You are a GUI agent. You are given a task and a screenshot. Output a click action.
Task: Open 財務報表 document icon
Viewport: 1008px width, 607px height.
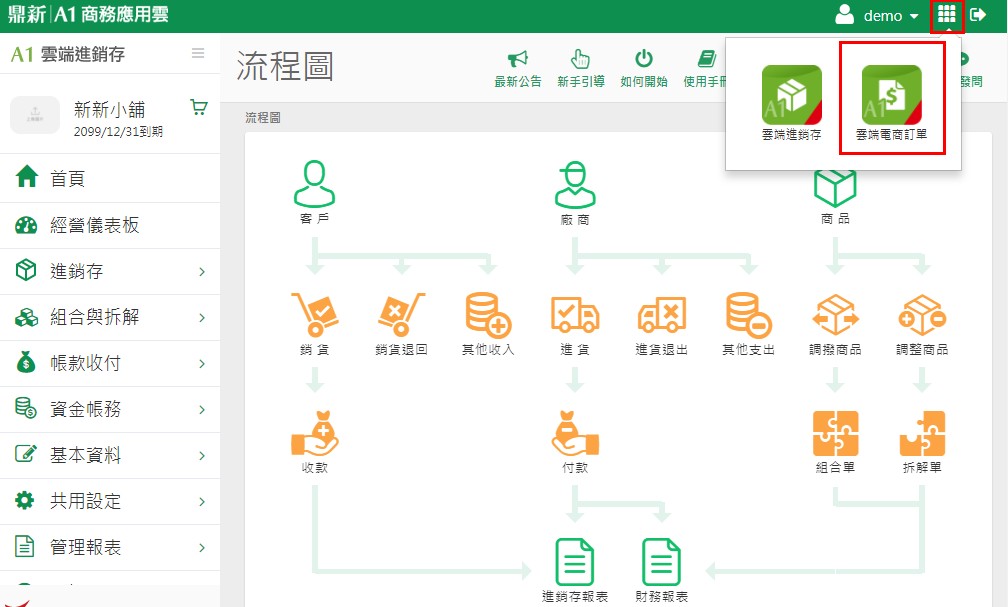[x=662, y=562]
